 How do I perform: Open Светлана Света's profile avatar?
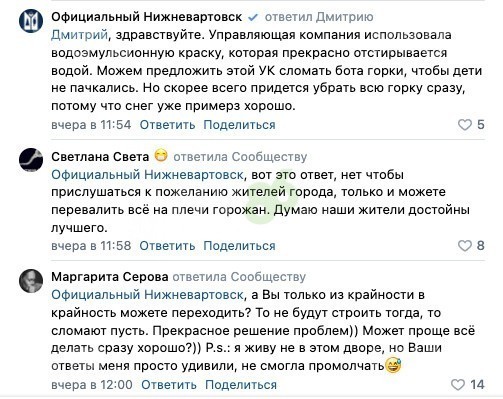pyautogui.click(x=31, y=160)
